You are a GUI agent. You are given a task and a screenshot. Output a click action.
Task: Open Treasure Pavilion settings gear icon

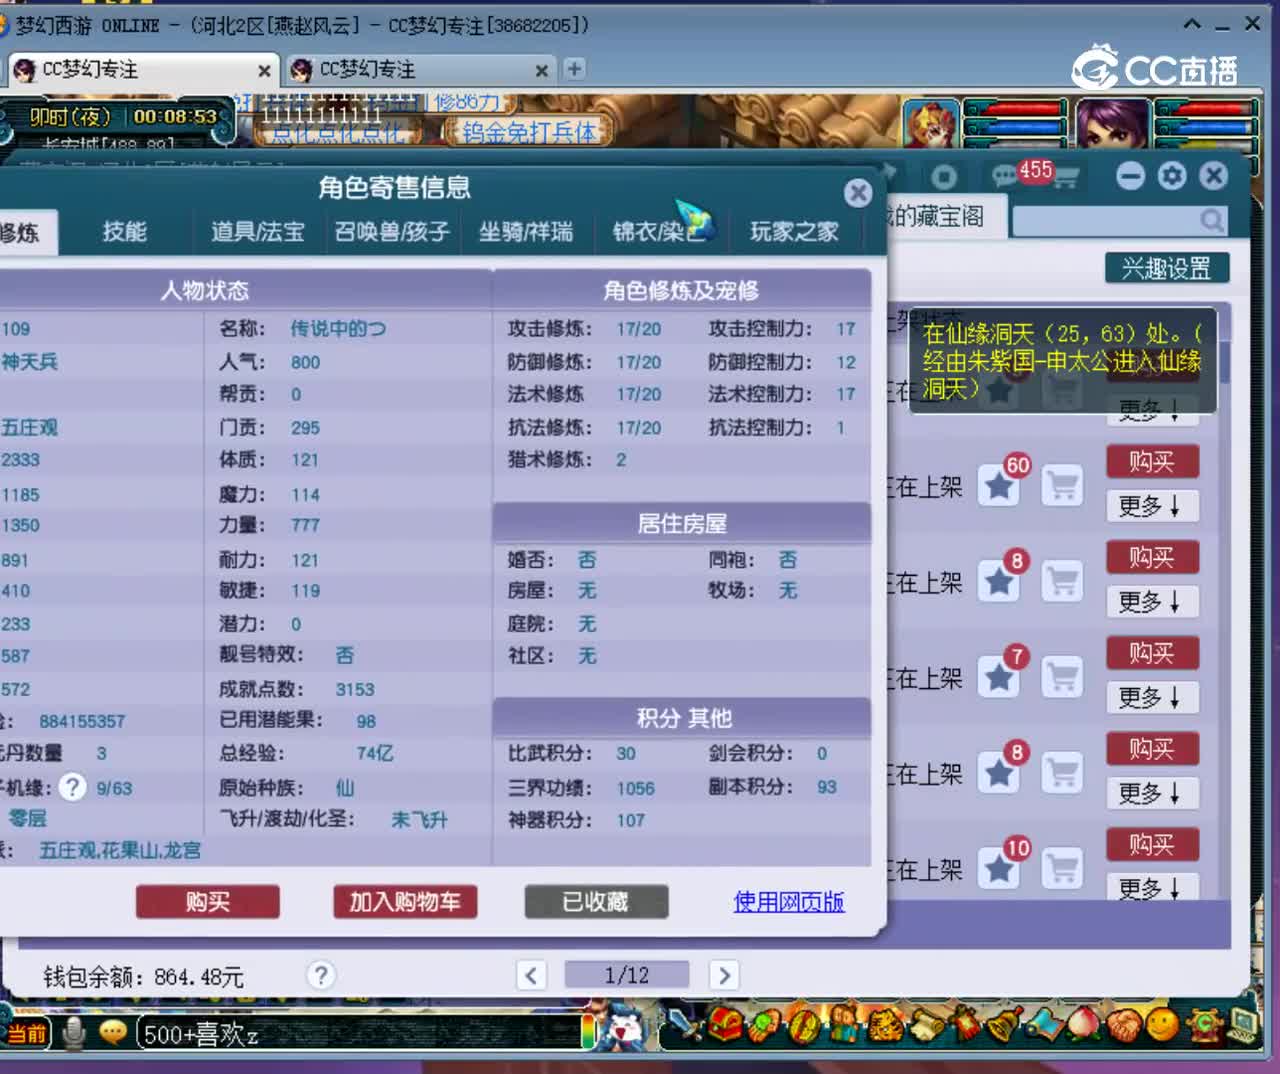(1172, 176)
